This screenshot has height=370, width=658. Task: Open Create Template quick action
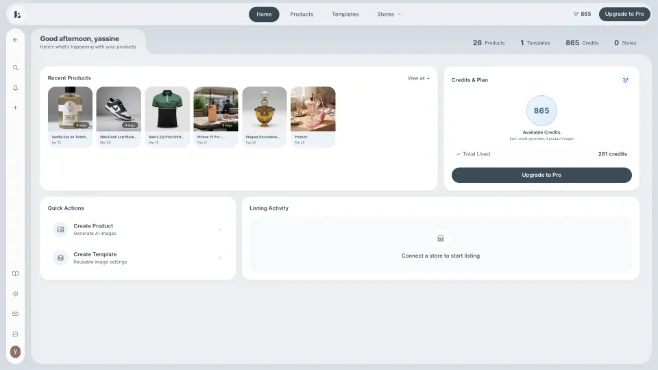(x=138, y=258)
